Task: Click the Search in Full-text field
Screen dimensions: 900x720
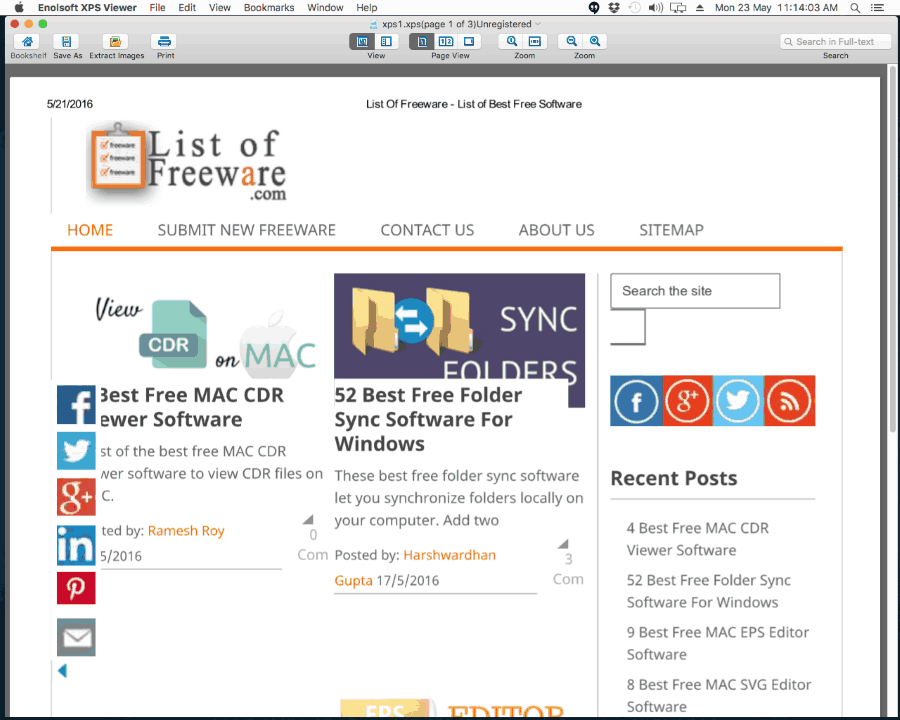Action: click(x=835, y=41)
